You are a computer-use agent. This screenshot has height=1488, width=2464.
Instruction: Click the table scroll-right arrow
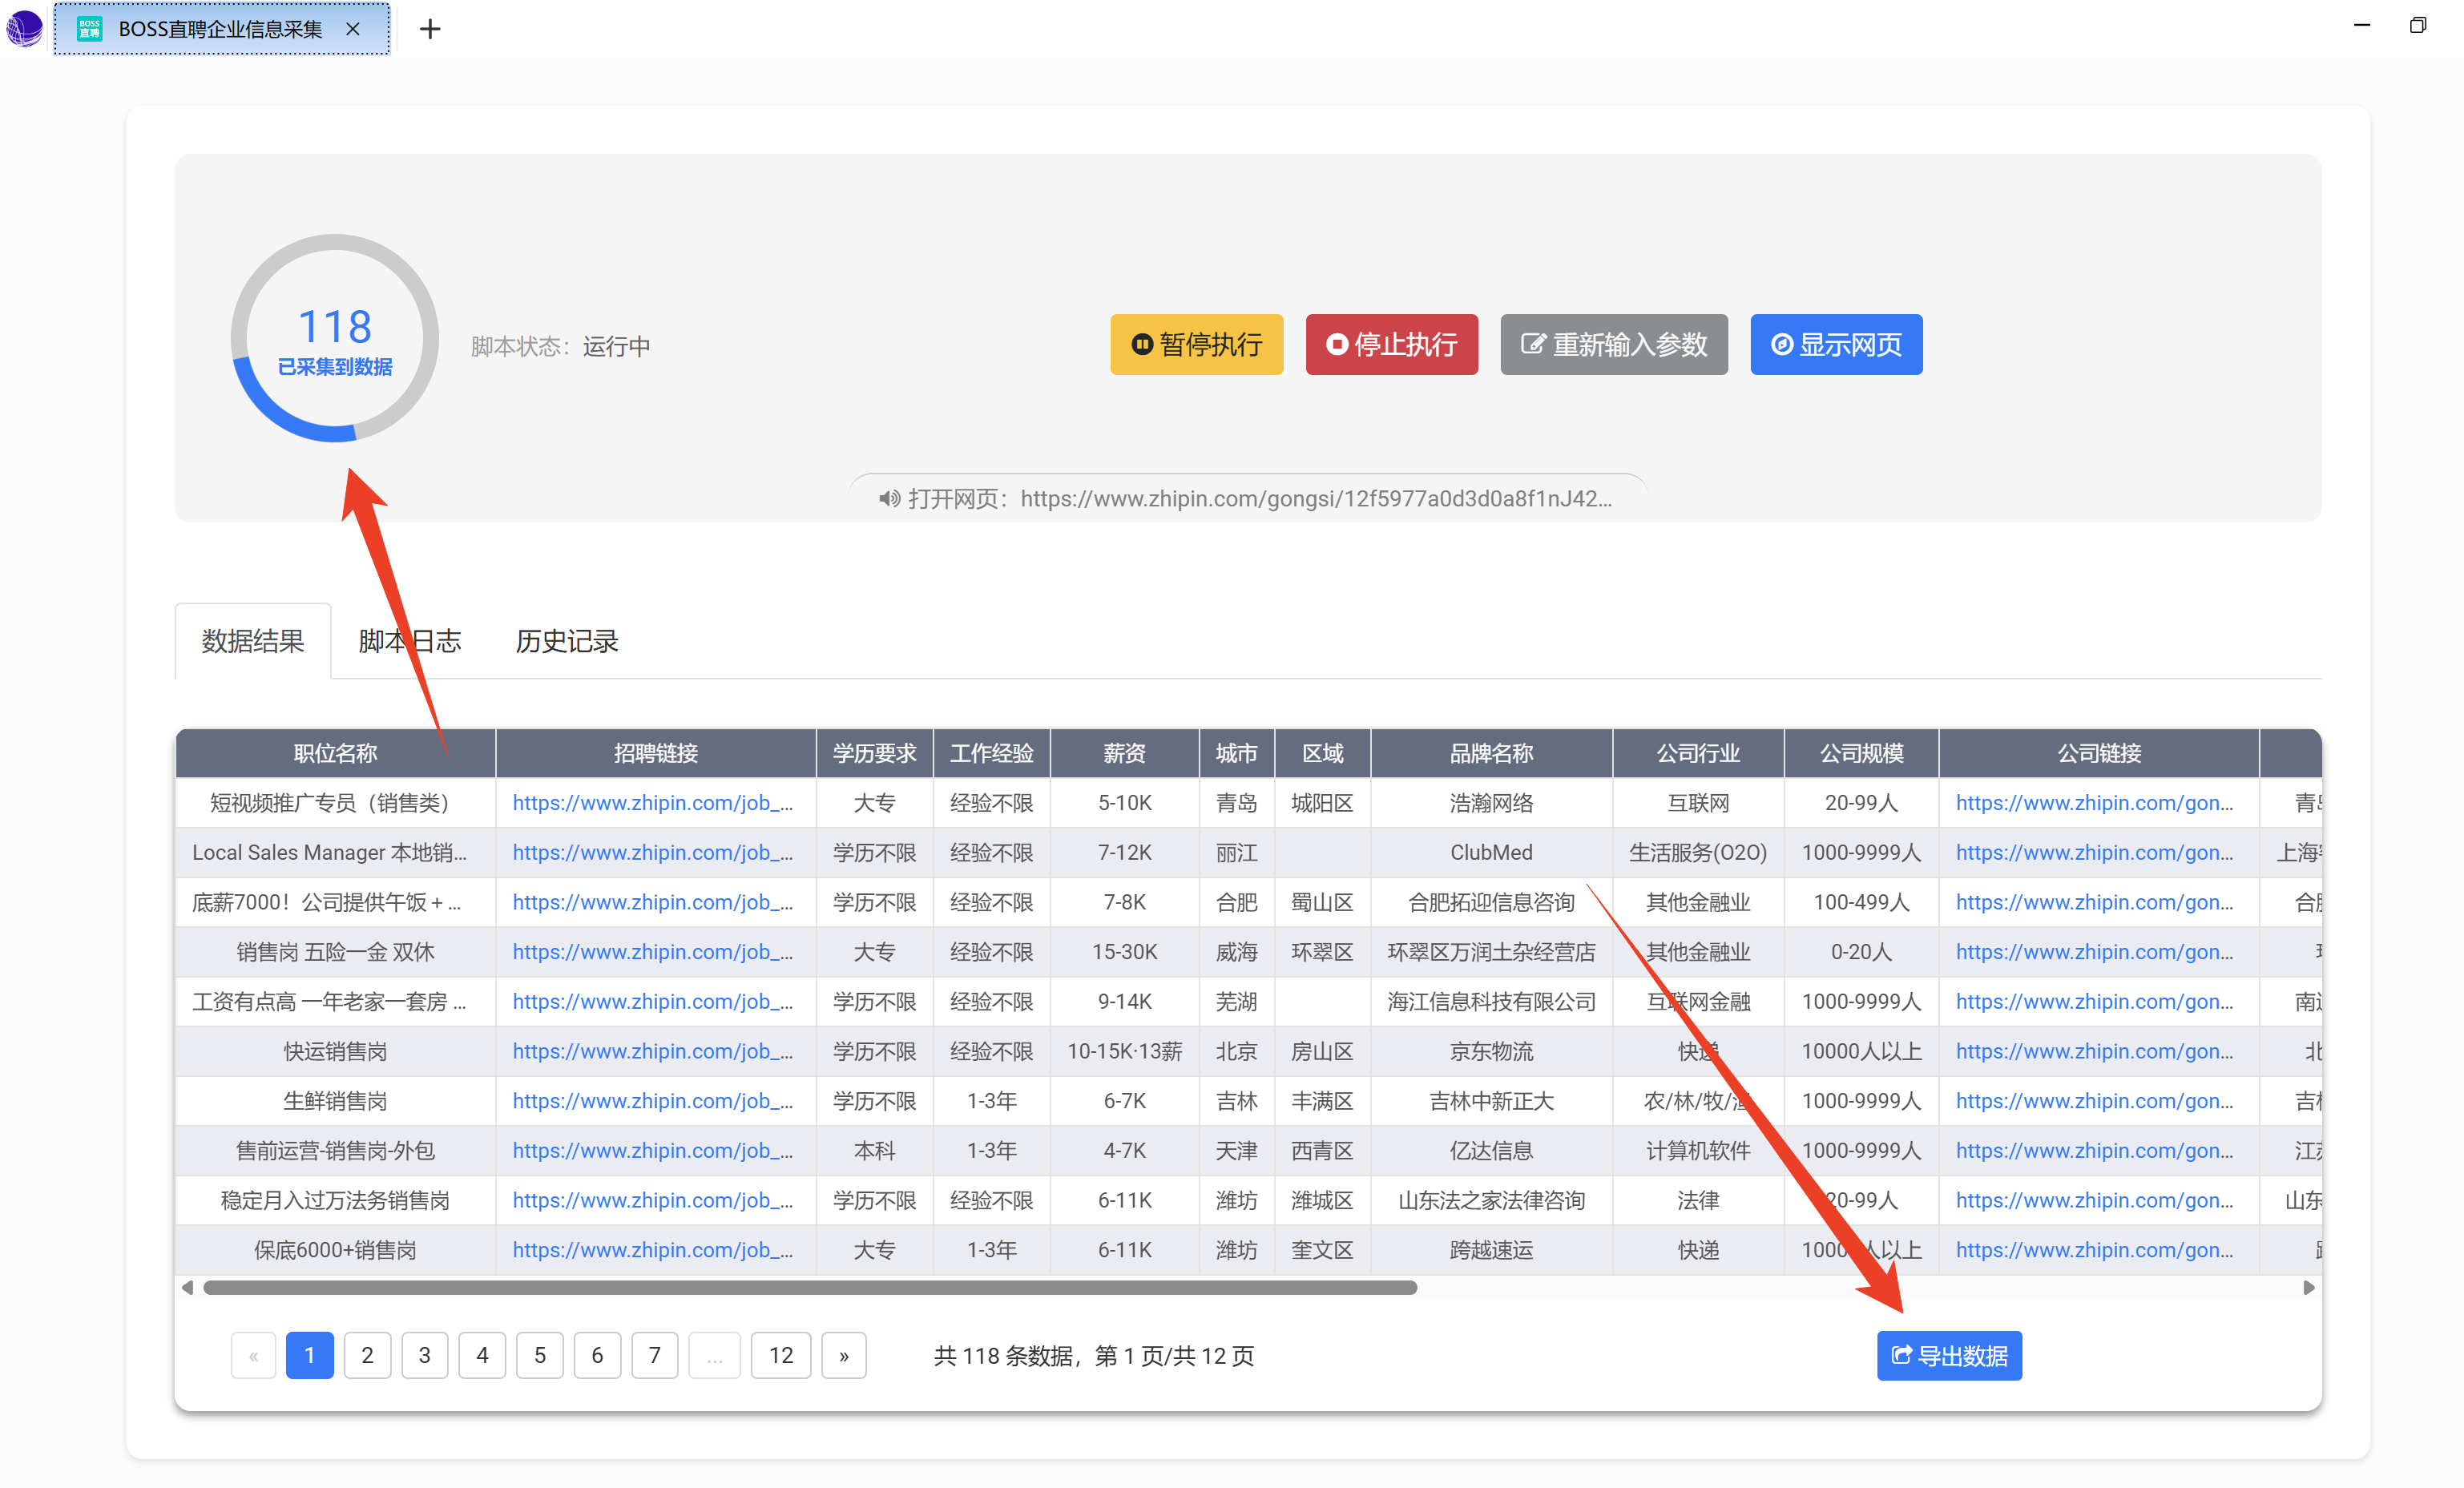[x=2309, y=1288]
